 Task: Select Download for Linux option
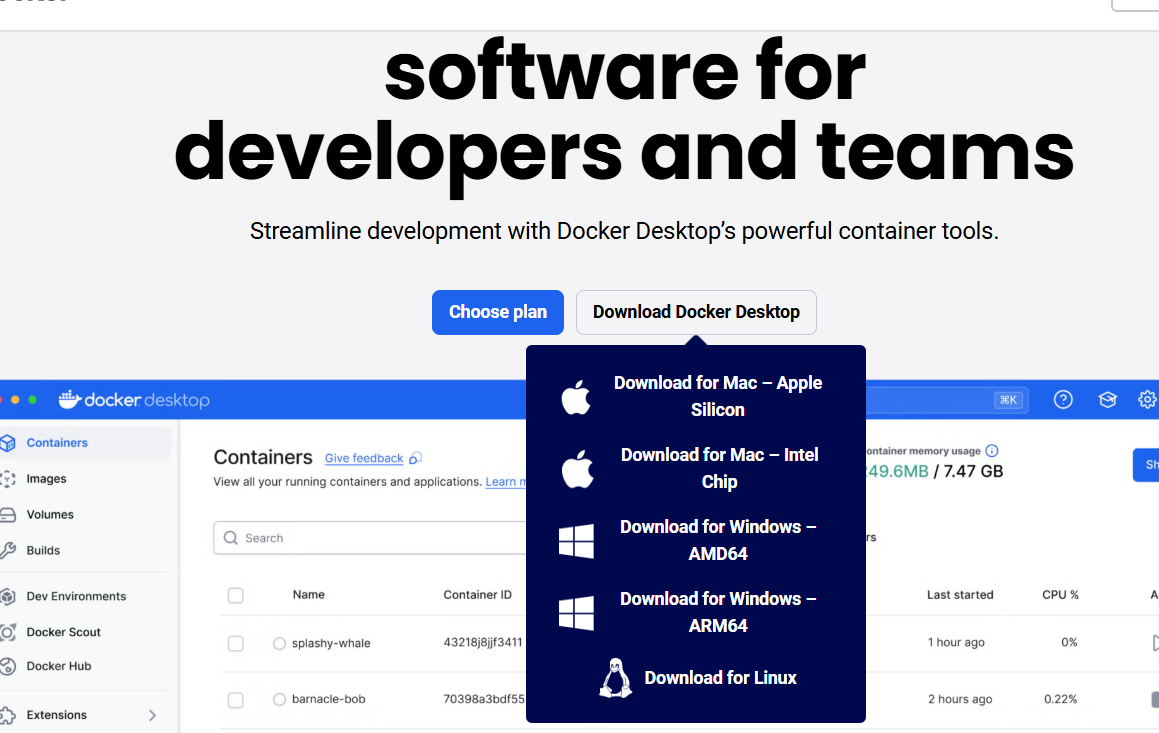click(720, 678)
